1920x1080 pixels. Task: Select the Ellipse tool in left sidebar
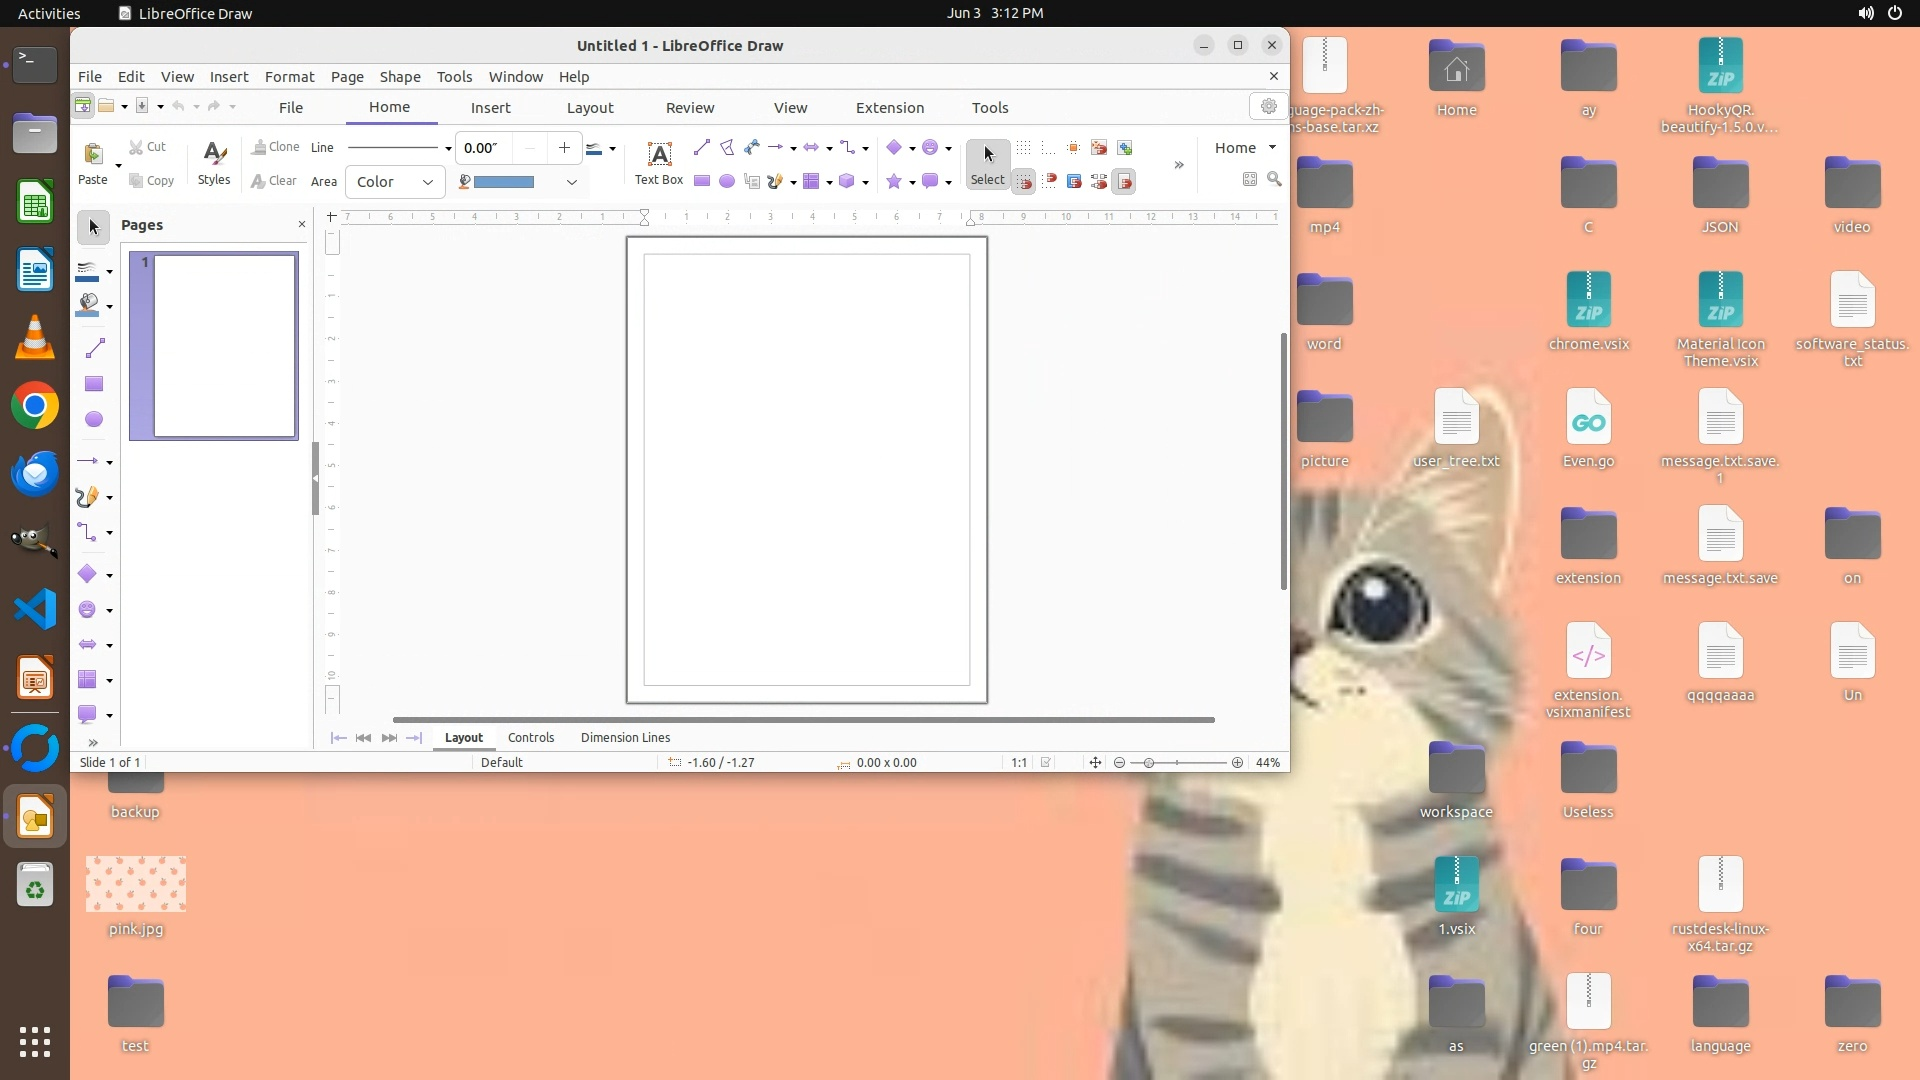(94, 420)
